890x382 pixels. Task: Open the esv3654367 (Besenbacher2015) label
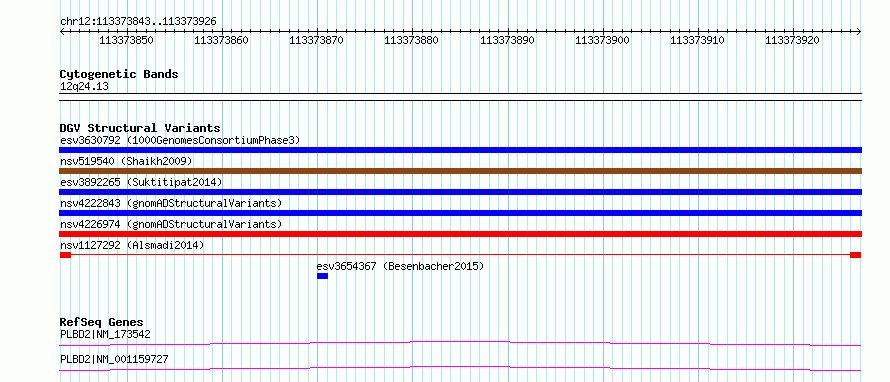point(400,266)
